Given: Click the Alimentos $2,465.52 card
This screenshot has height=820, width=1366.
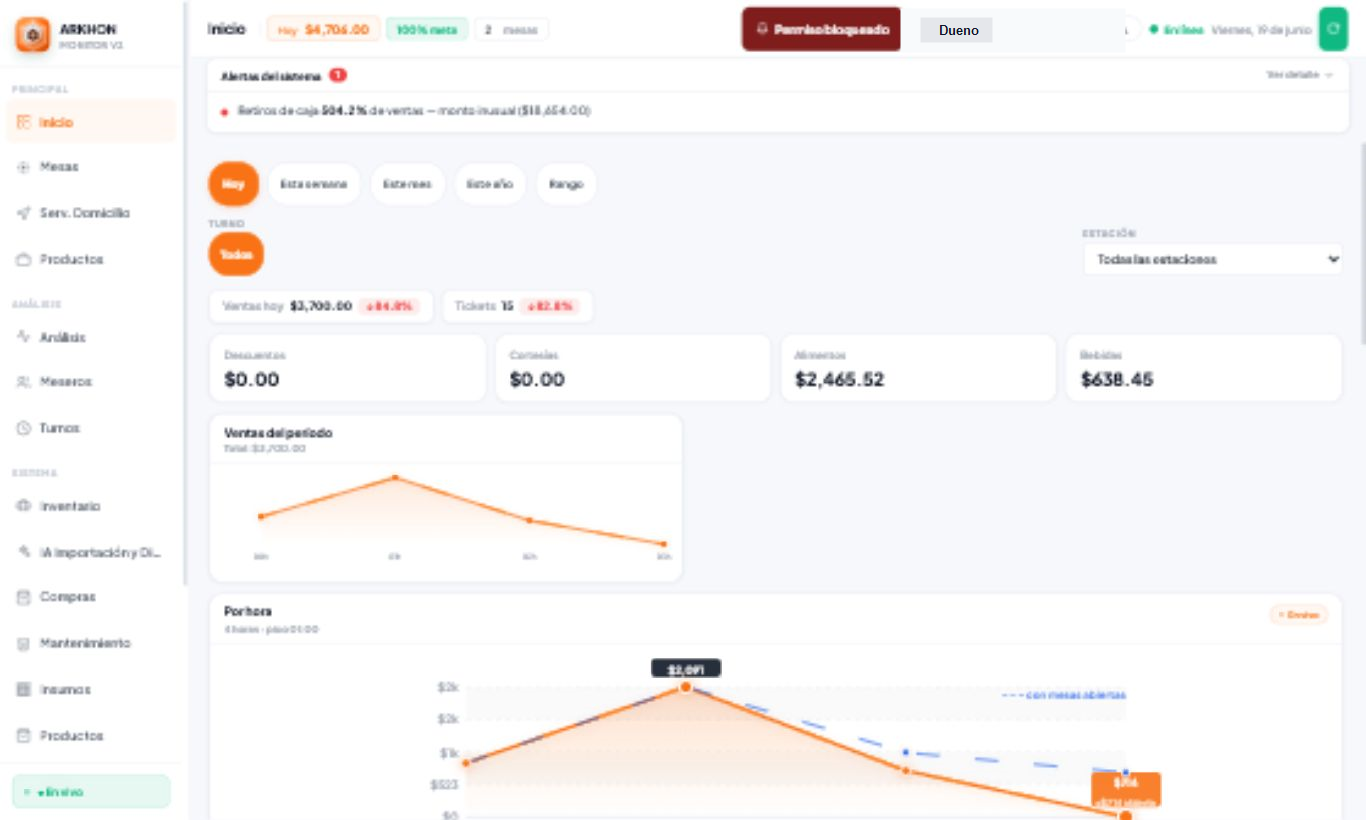Looking at the screenshot, I should pyautogui.click(x=918, y=368).
